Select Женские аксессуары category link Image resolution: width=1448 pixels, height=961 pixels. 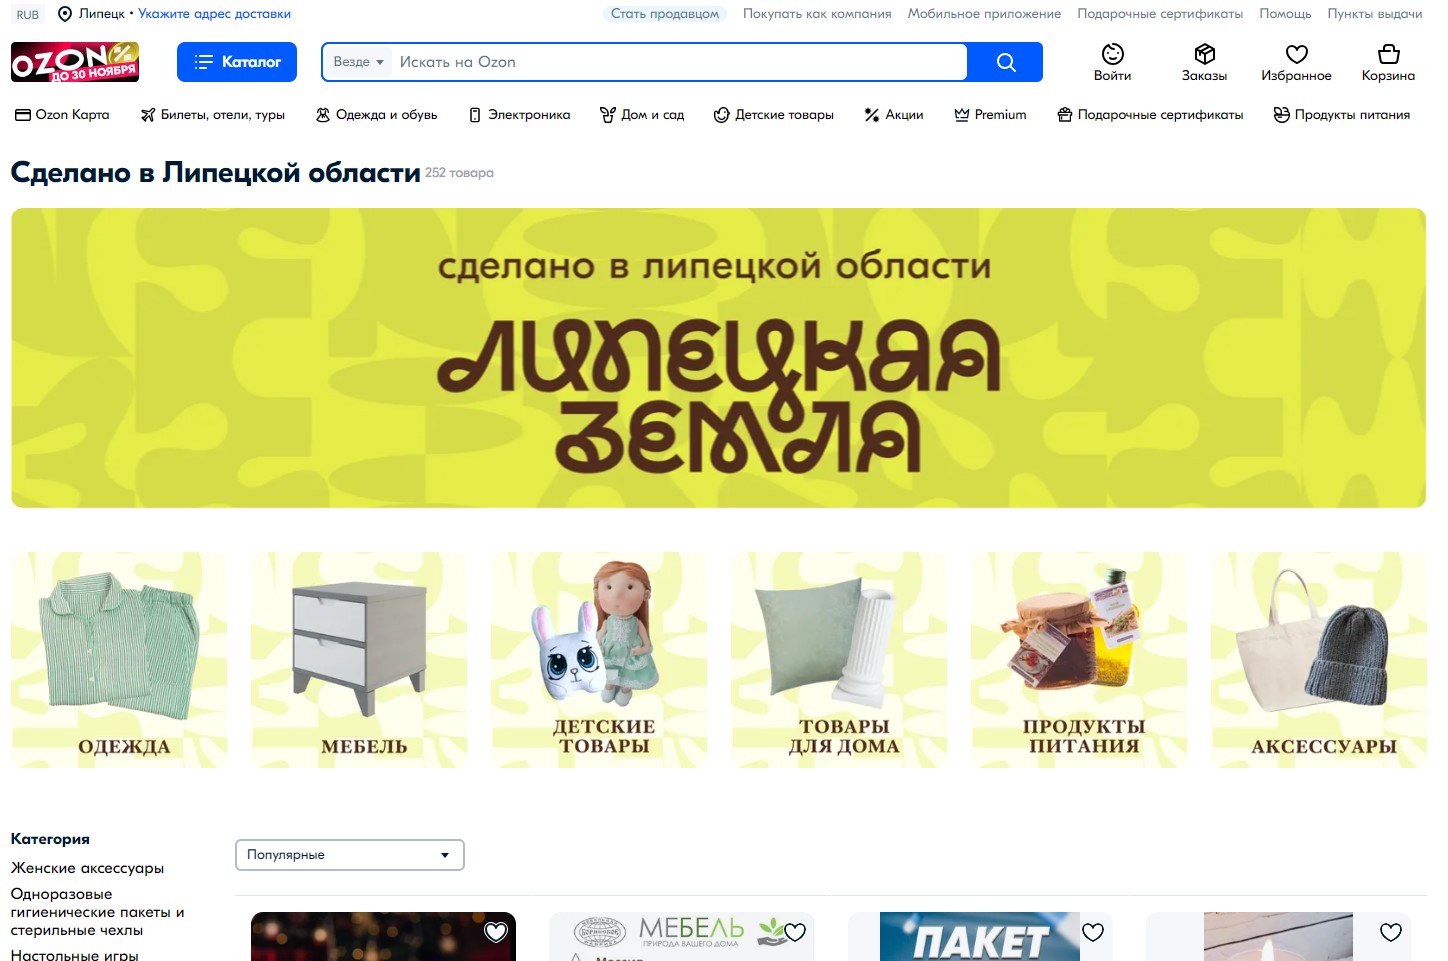(87, 868)
